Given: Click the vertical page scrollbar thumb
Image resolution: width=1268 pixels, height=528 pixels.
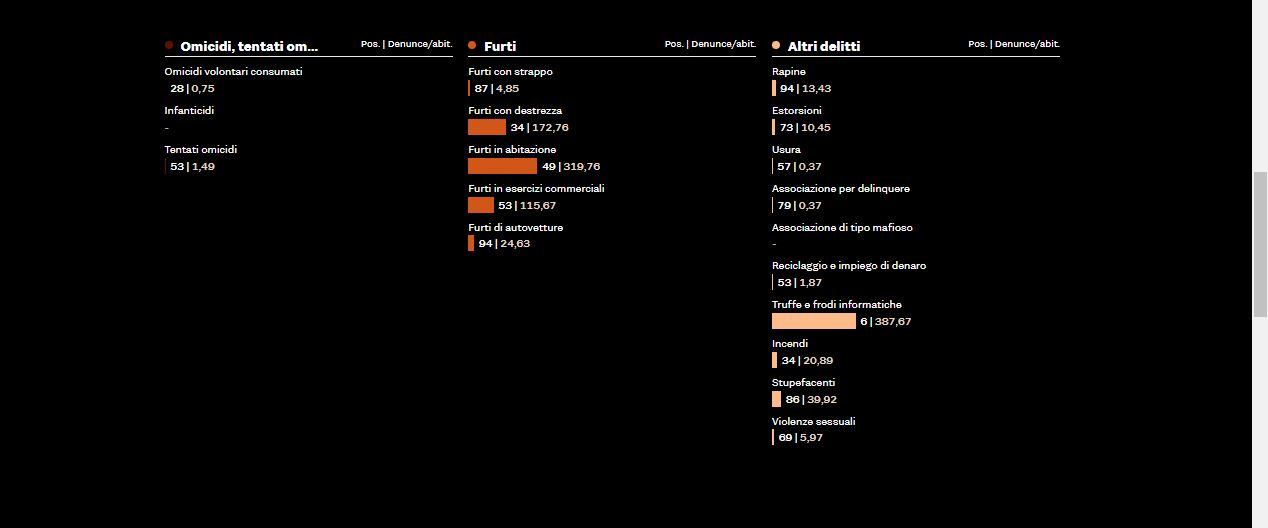Looking at the screenshot, I should (x=1260, y=243).
